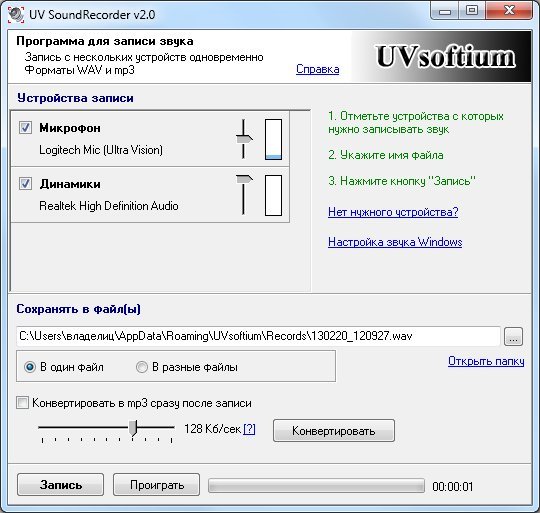The height and width of the screenshot is (513, 540).
Task: Minimize the UV SoundRecorder window
Action: tap(445, 11)
